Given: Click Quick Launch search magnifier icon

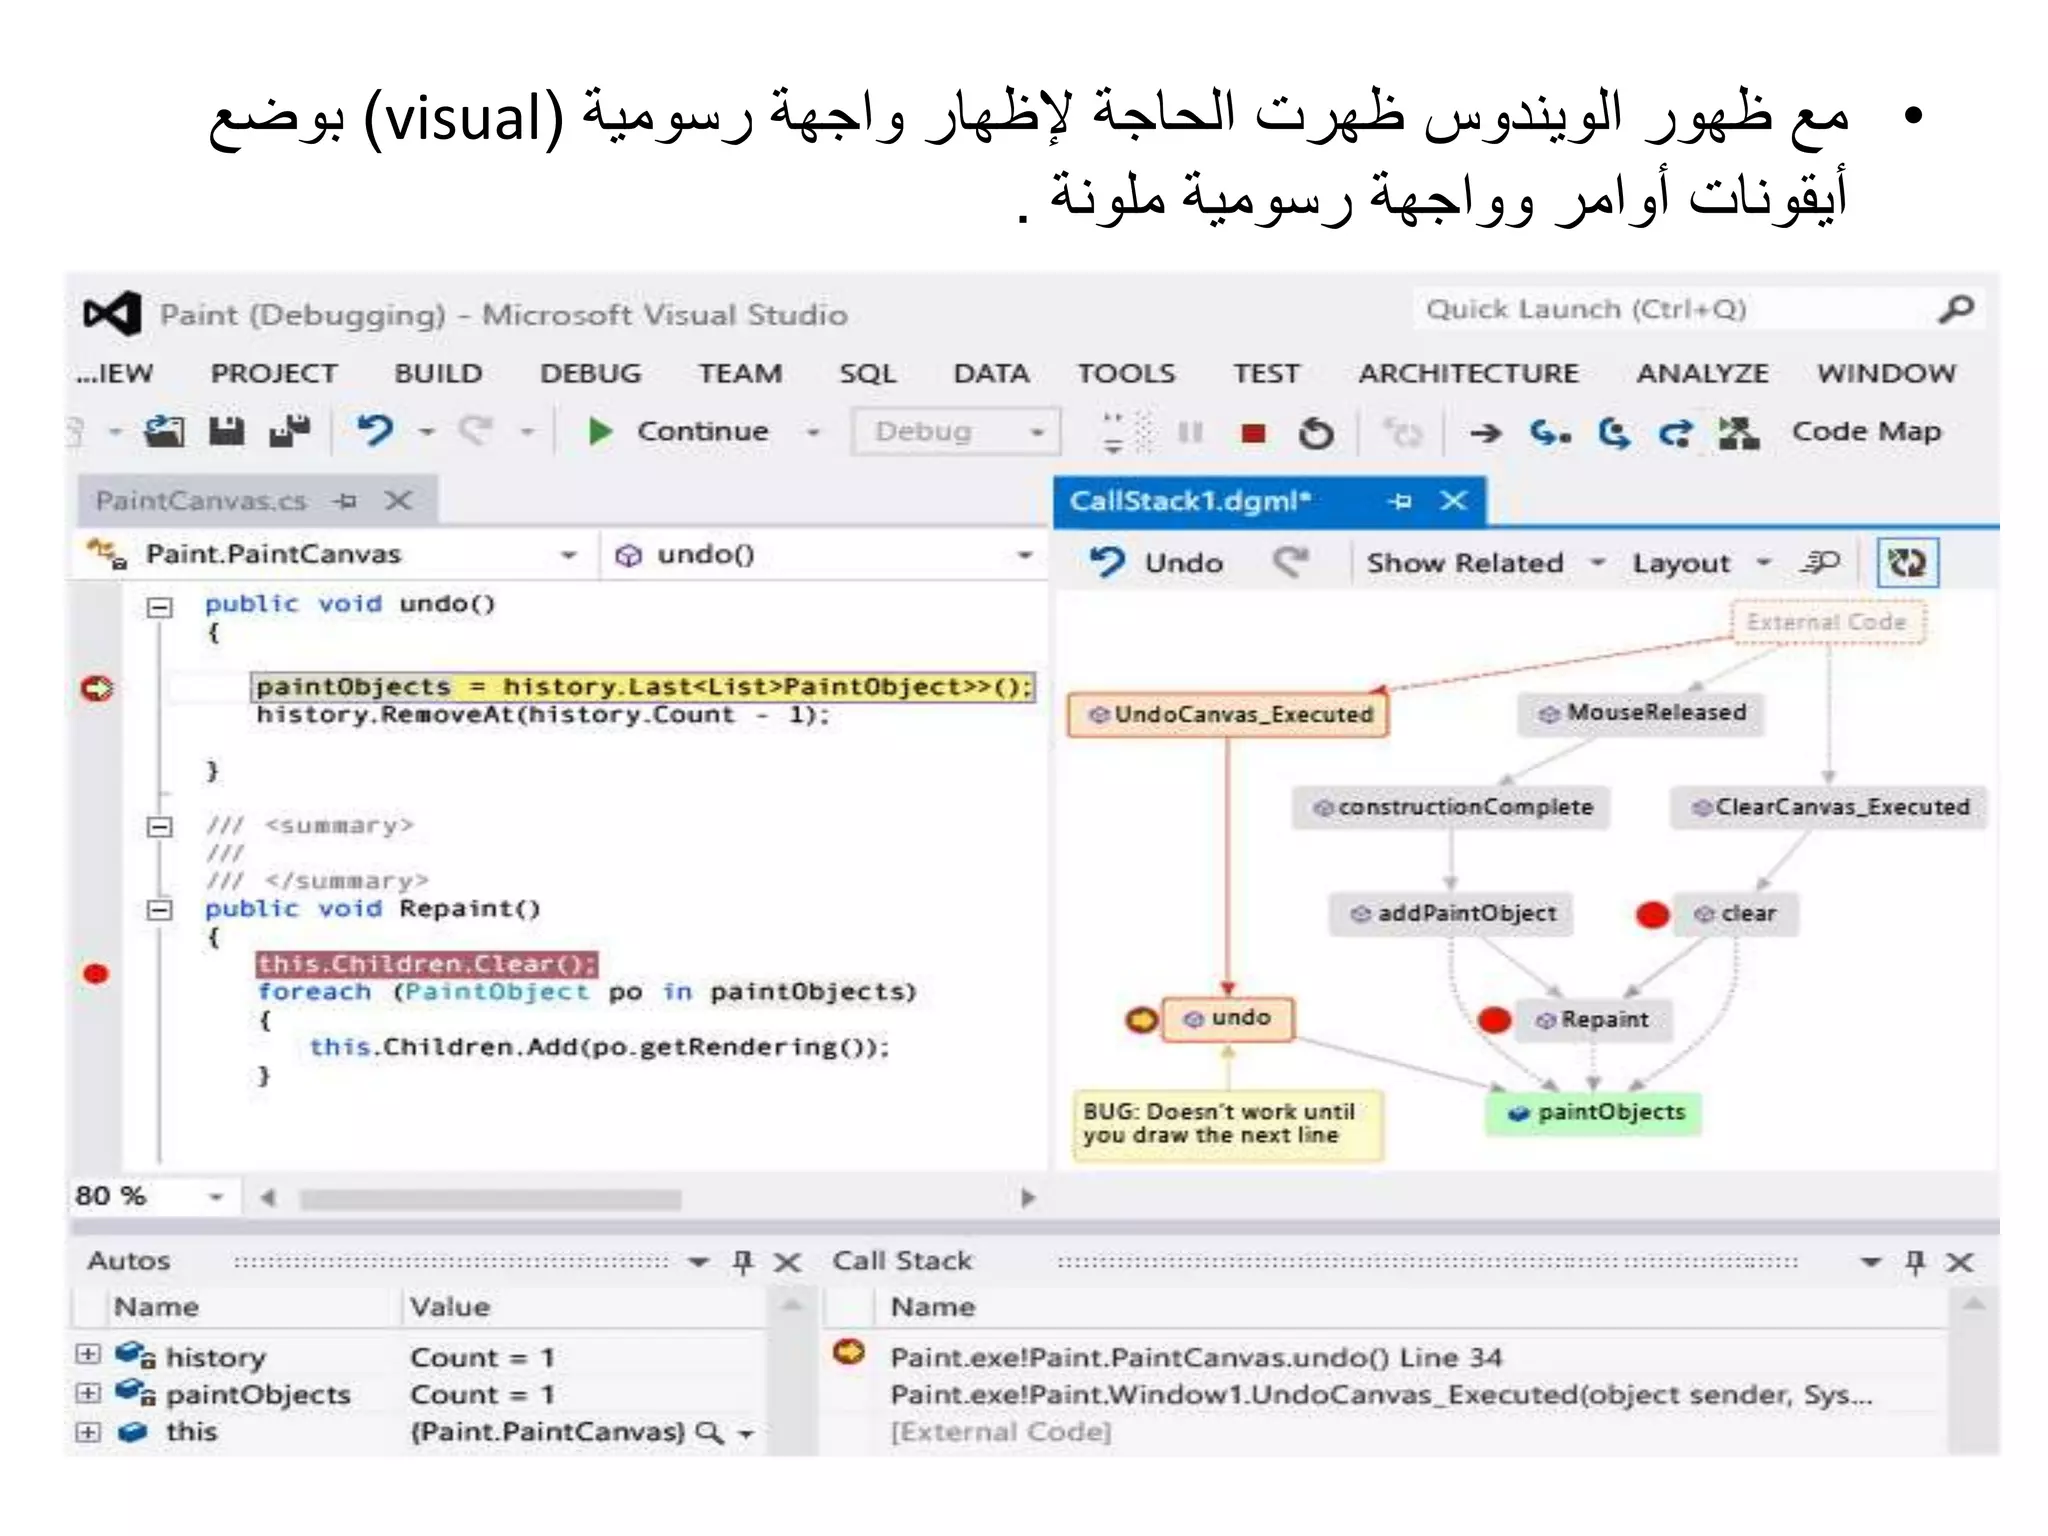Looking at the screenshot, I should point(1955,309).
